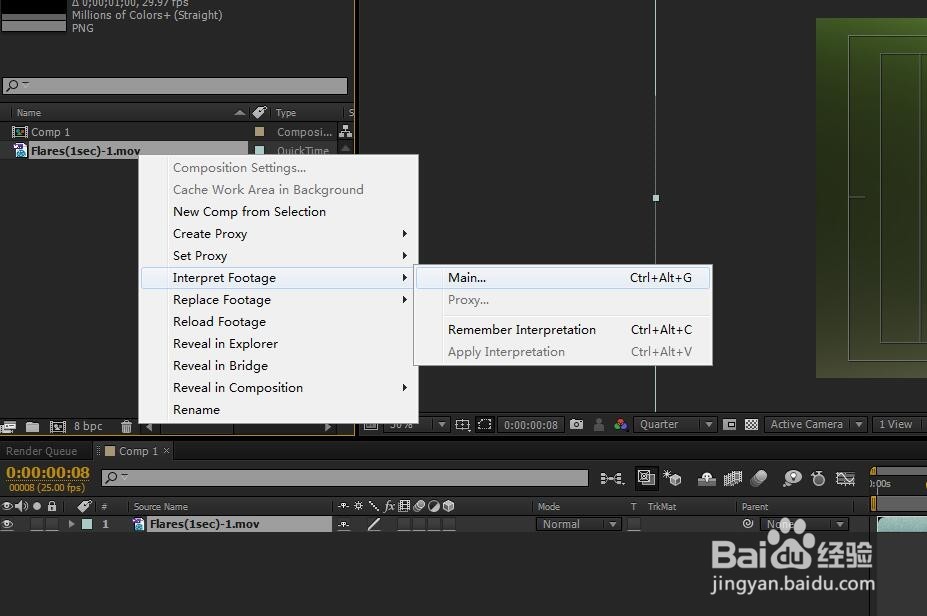The width and height of the screenshot is (927, 616).
Task: Toggle the transparency grid icon
Action: pyautogui.click(x=751, y=424)
